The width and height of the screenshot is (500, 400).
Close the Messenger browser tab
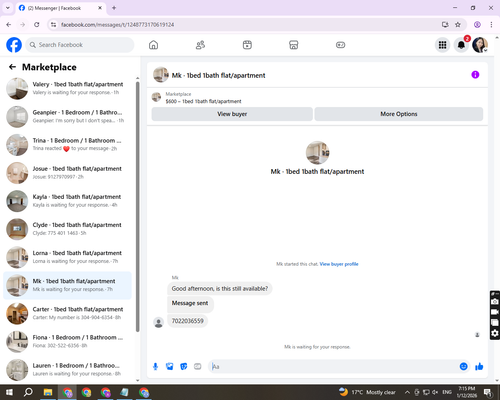coord(100,8)
